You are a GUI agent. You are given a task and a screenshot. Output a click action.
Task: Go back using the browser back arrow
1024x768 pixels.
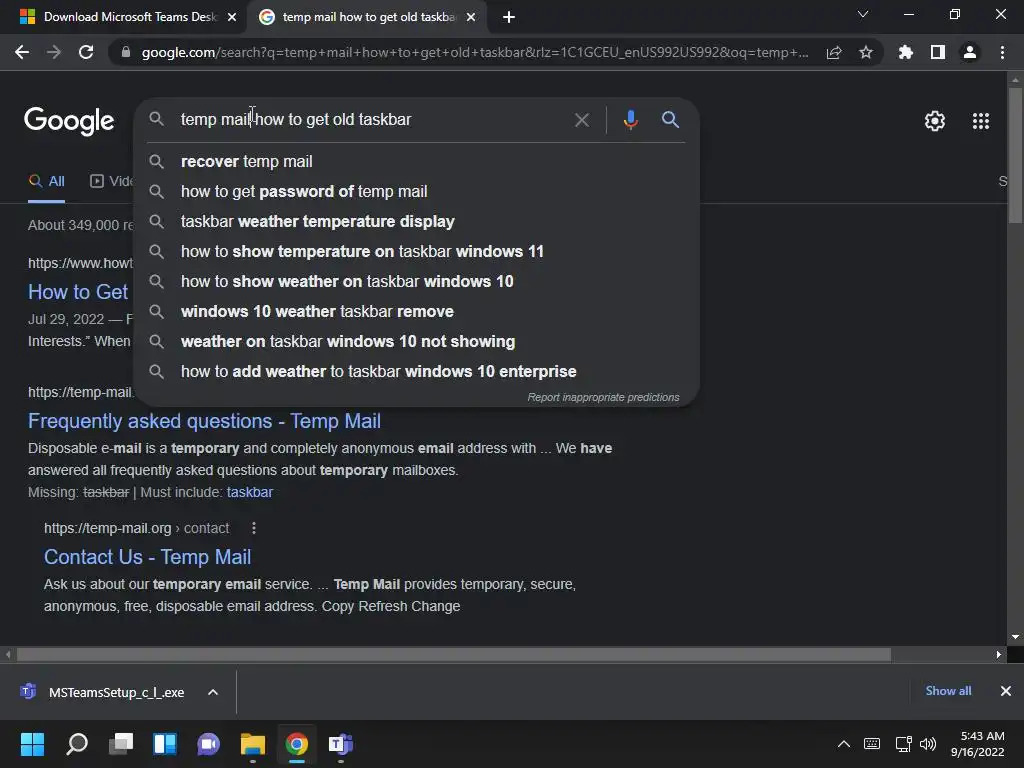(x=22, y=52)
